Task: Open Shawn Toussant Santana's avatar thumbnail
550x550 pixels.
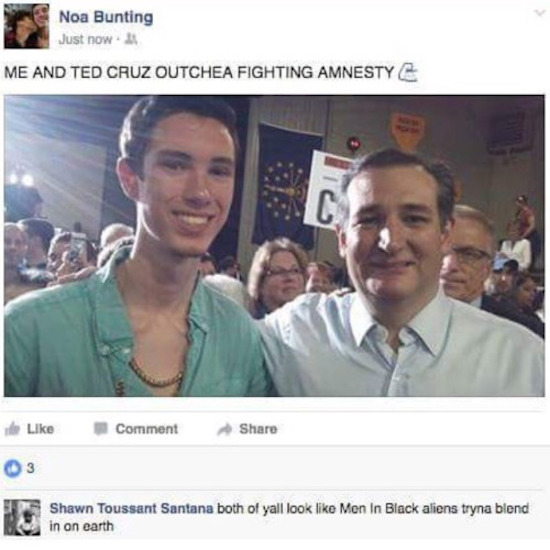Action: pyautogui.click(x=22, y=518)
